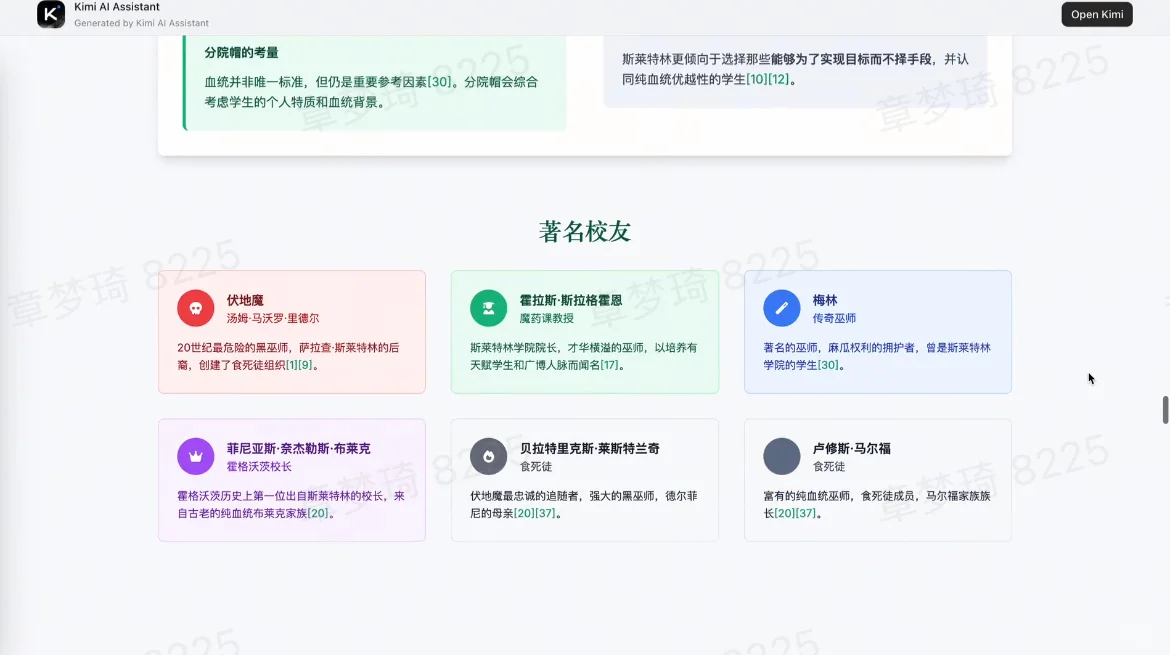1170x655 pixels.
Task: Click the red skull icon for 伏地魔
Action: (x=195, y=308)
